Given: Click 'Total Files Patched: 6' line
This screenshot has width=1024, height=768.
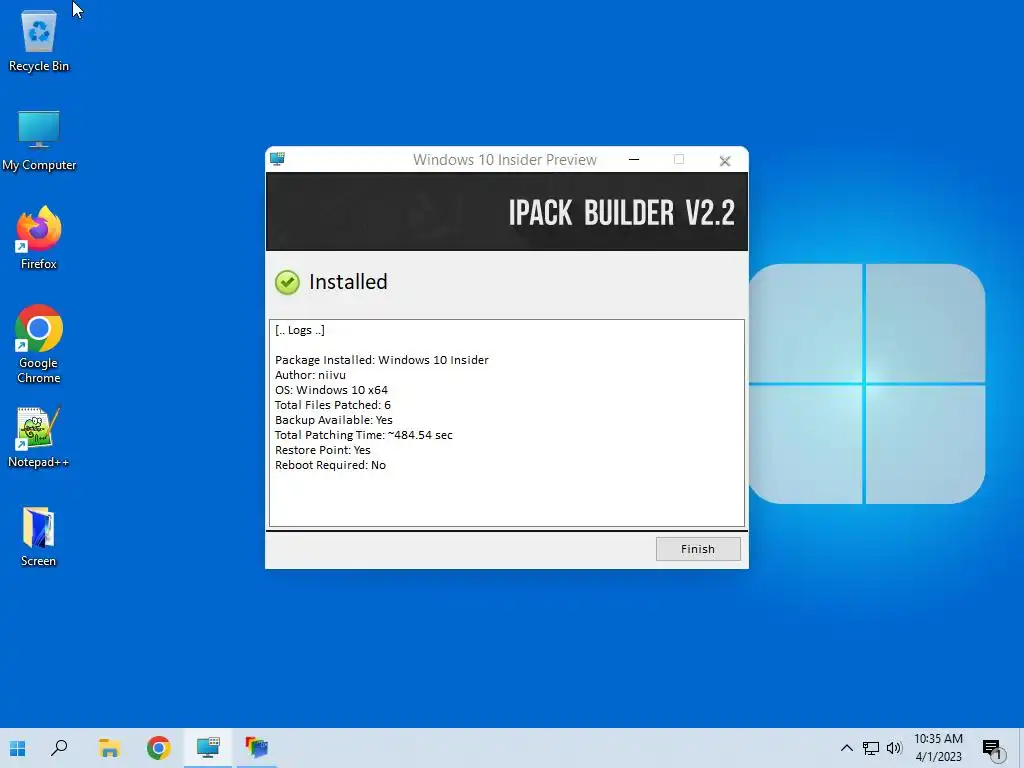Looking at the screenshot, I should pyautogui.click(x=332, y=405).
